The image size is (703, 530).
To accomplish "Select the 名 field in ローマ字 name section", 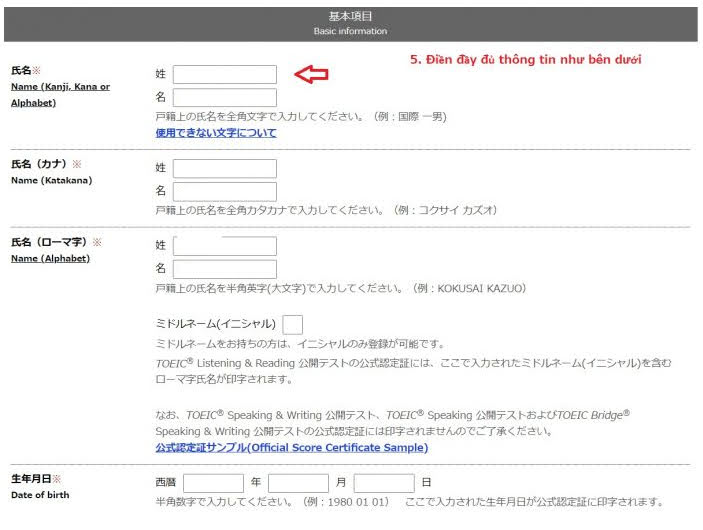I will click(225, 269).
